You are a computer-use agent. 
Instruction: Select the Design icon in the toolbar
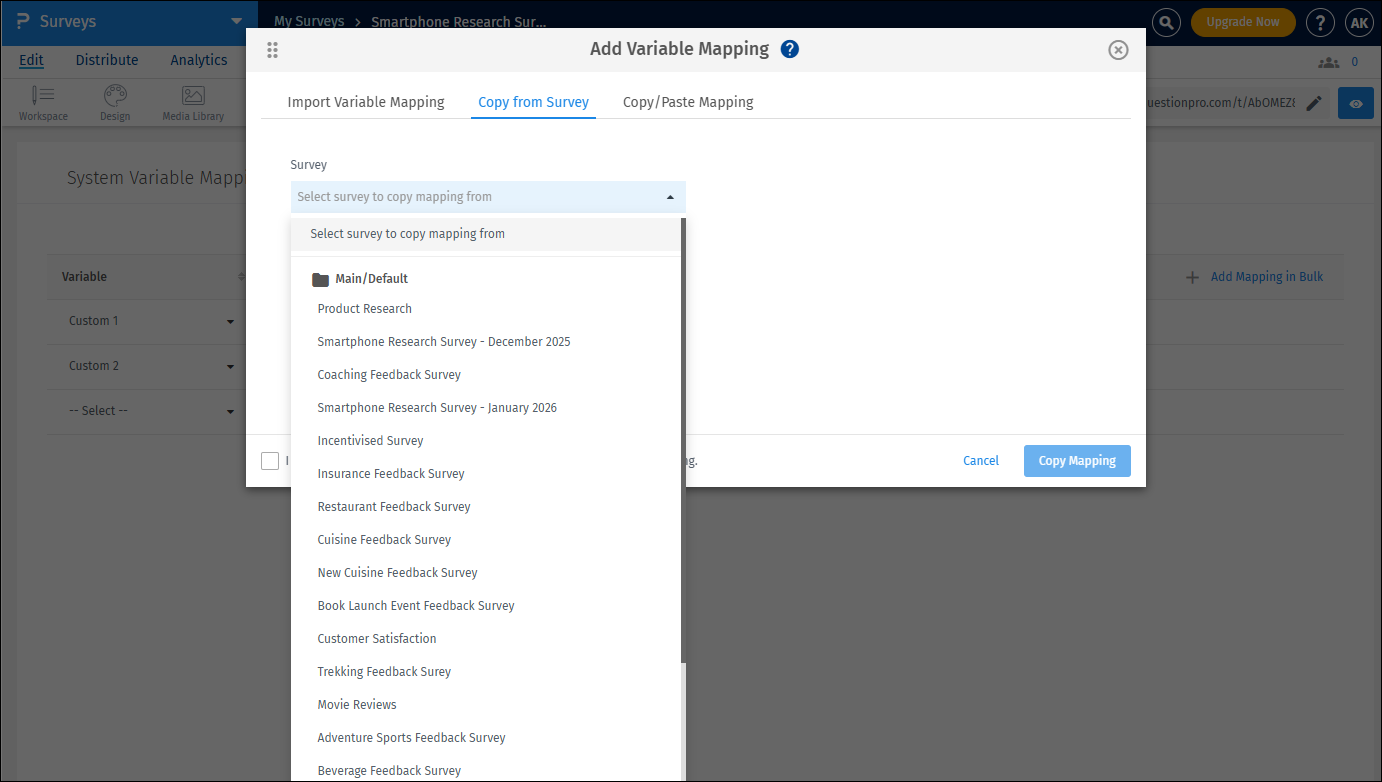coord(114,101)
